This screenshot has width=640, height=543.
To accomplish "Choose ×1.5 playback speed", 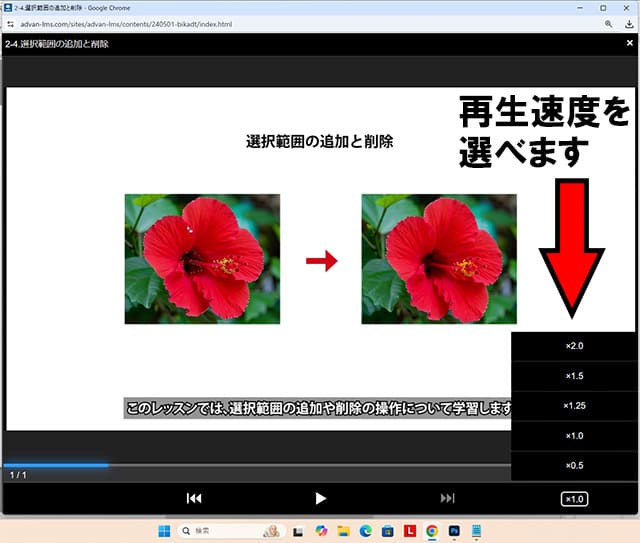I will pyautogui.click(x=574, y=376).
